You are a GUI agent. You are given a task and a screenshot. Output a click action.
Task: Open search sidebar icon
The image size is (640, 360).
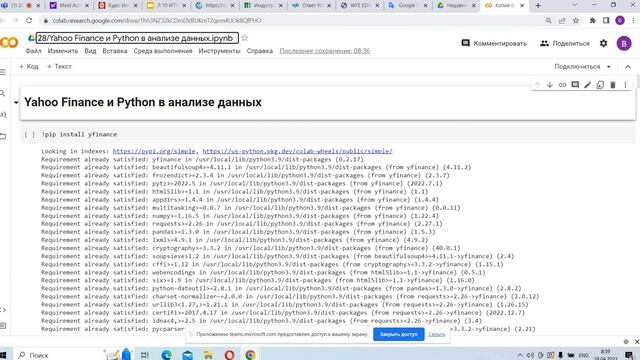[3, 93]
